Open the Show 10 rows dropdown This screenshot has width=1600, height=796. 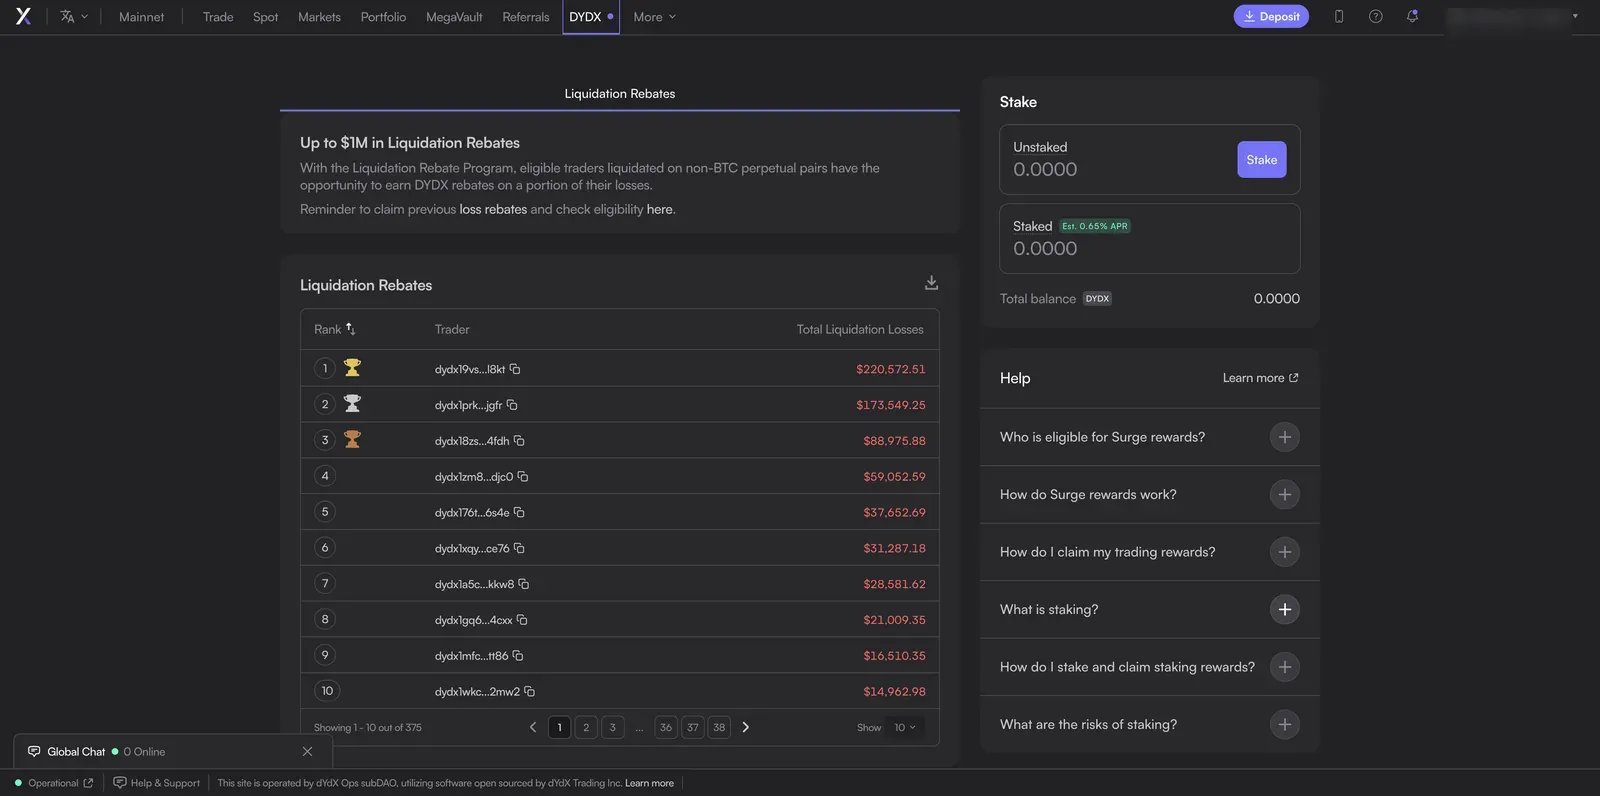coord(905,727)
